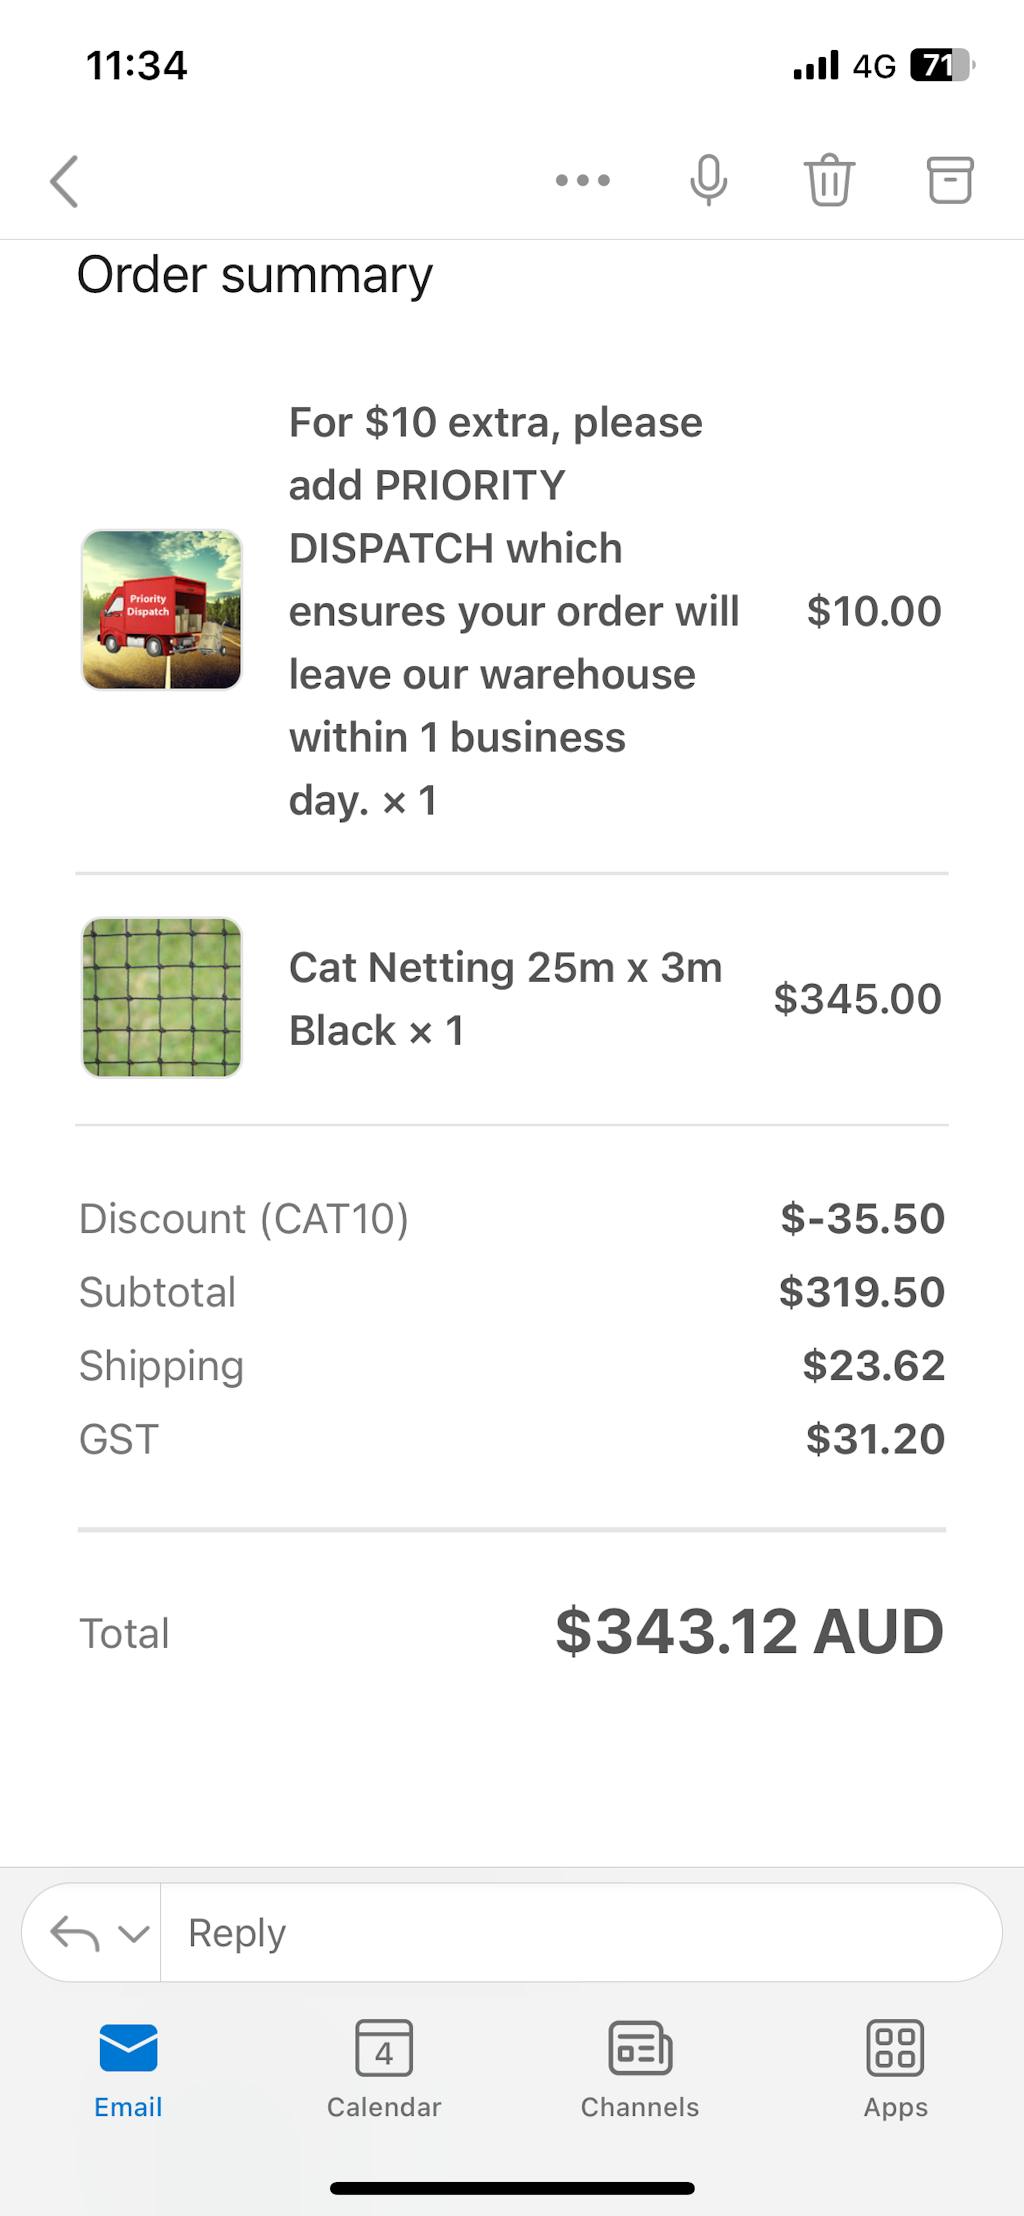Expand reply options dropdown chevron
Screen dimensions: 1024x2216
coord(134,1933)
